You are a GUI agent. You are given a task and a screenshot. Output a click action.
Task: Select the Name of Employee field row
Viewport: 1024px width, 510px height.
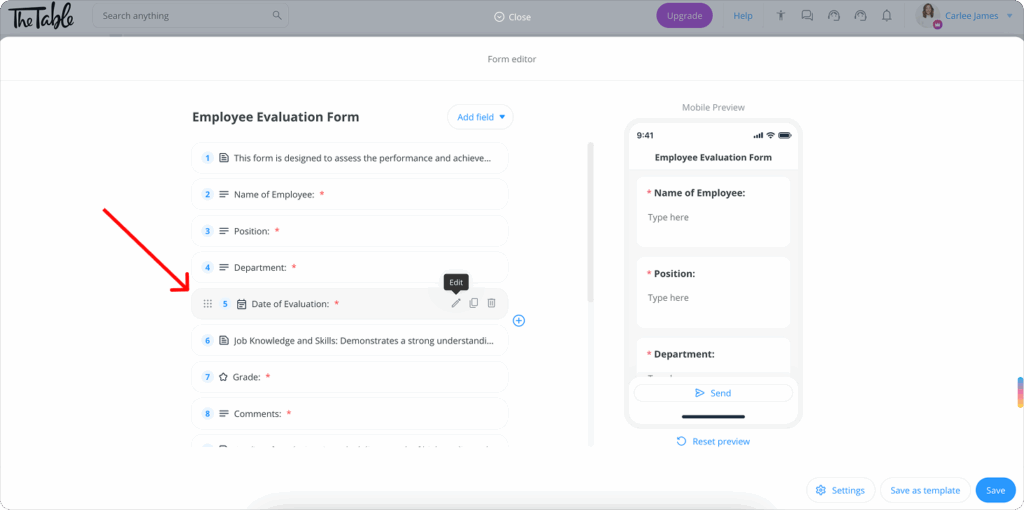pyautogui.click(x=349, y=194)
